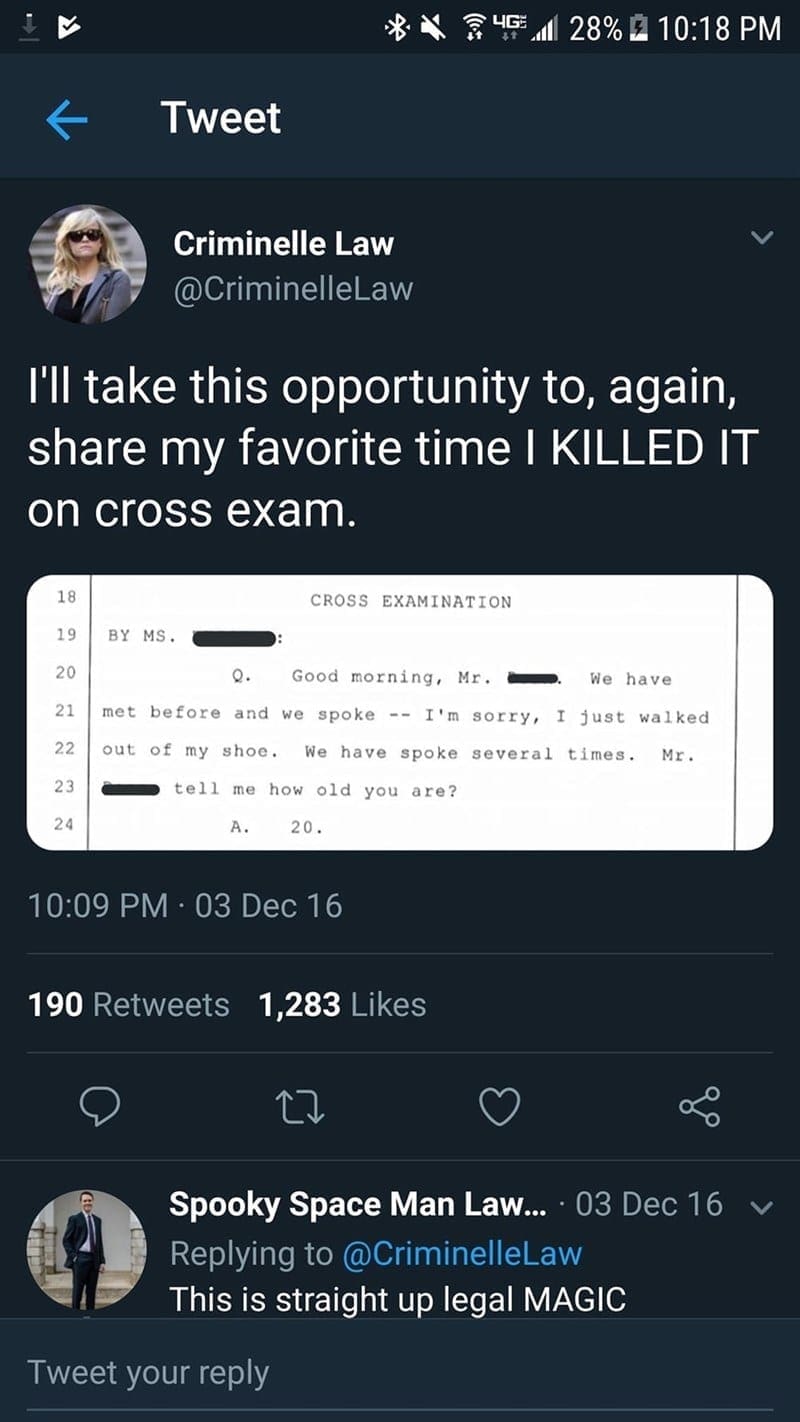View the 190 Retweets list

tap(129, 1004)
